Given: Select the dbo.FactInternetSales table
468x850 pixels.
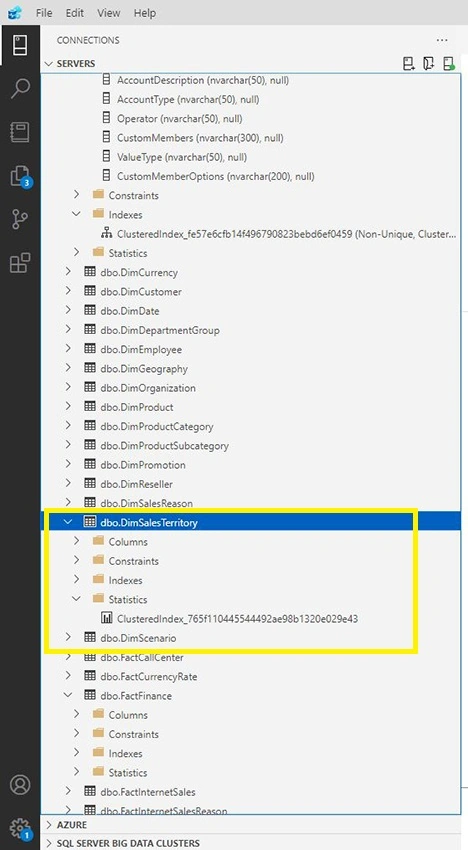Looking at the screenshot, I should tap(148, 792).
